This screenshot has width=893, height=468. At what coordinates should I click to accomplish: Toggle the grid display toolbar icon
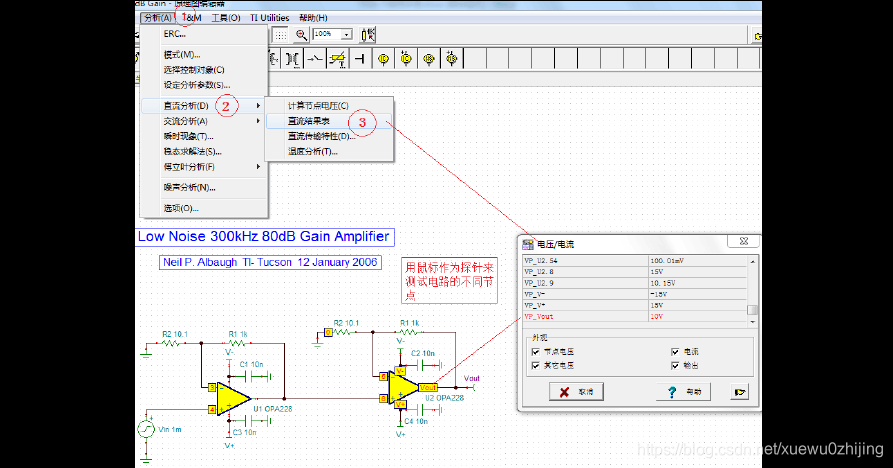point(280,35)
